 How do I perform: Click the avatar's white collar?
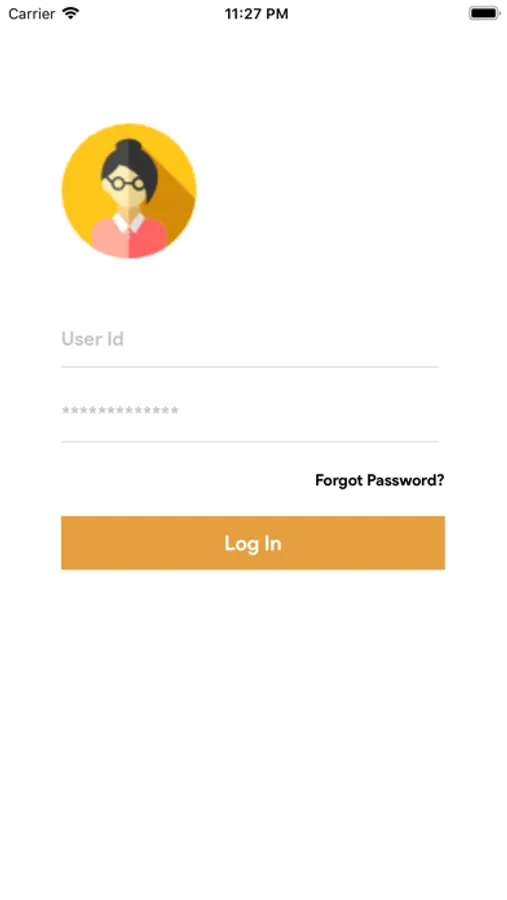[x=129, y=222]
